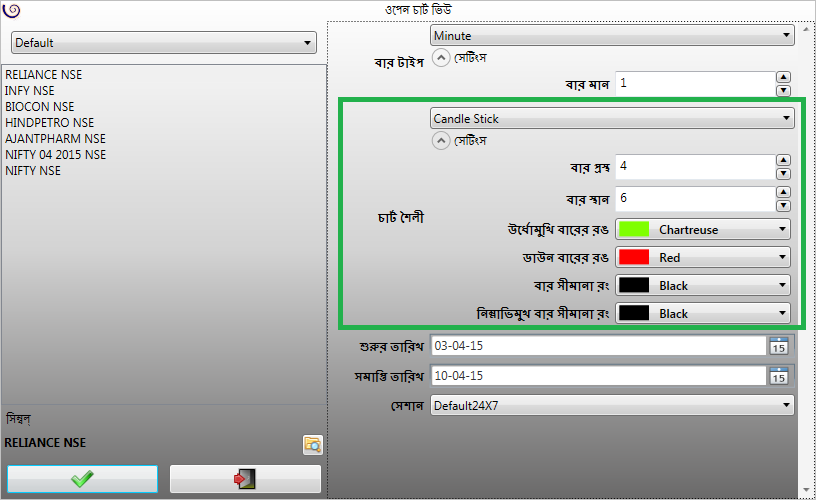Open calendar for end date 10-04-15
Viewport: 816px width, 500px height.
tap(779, 376)
